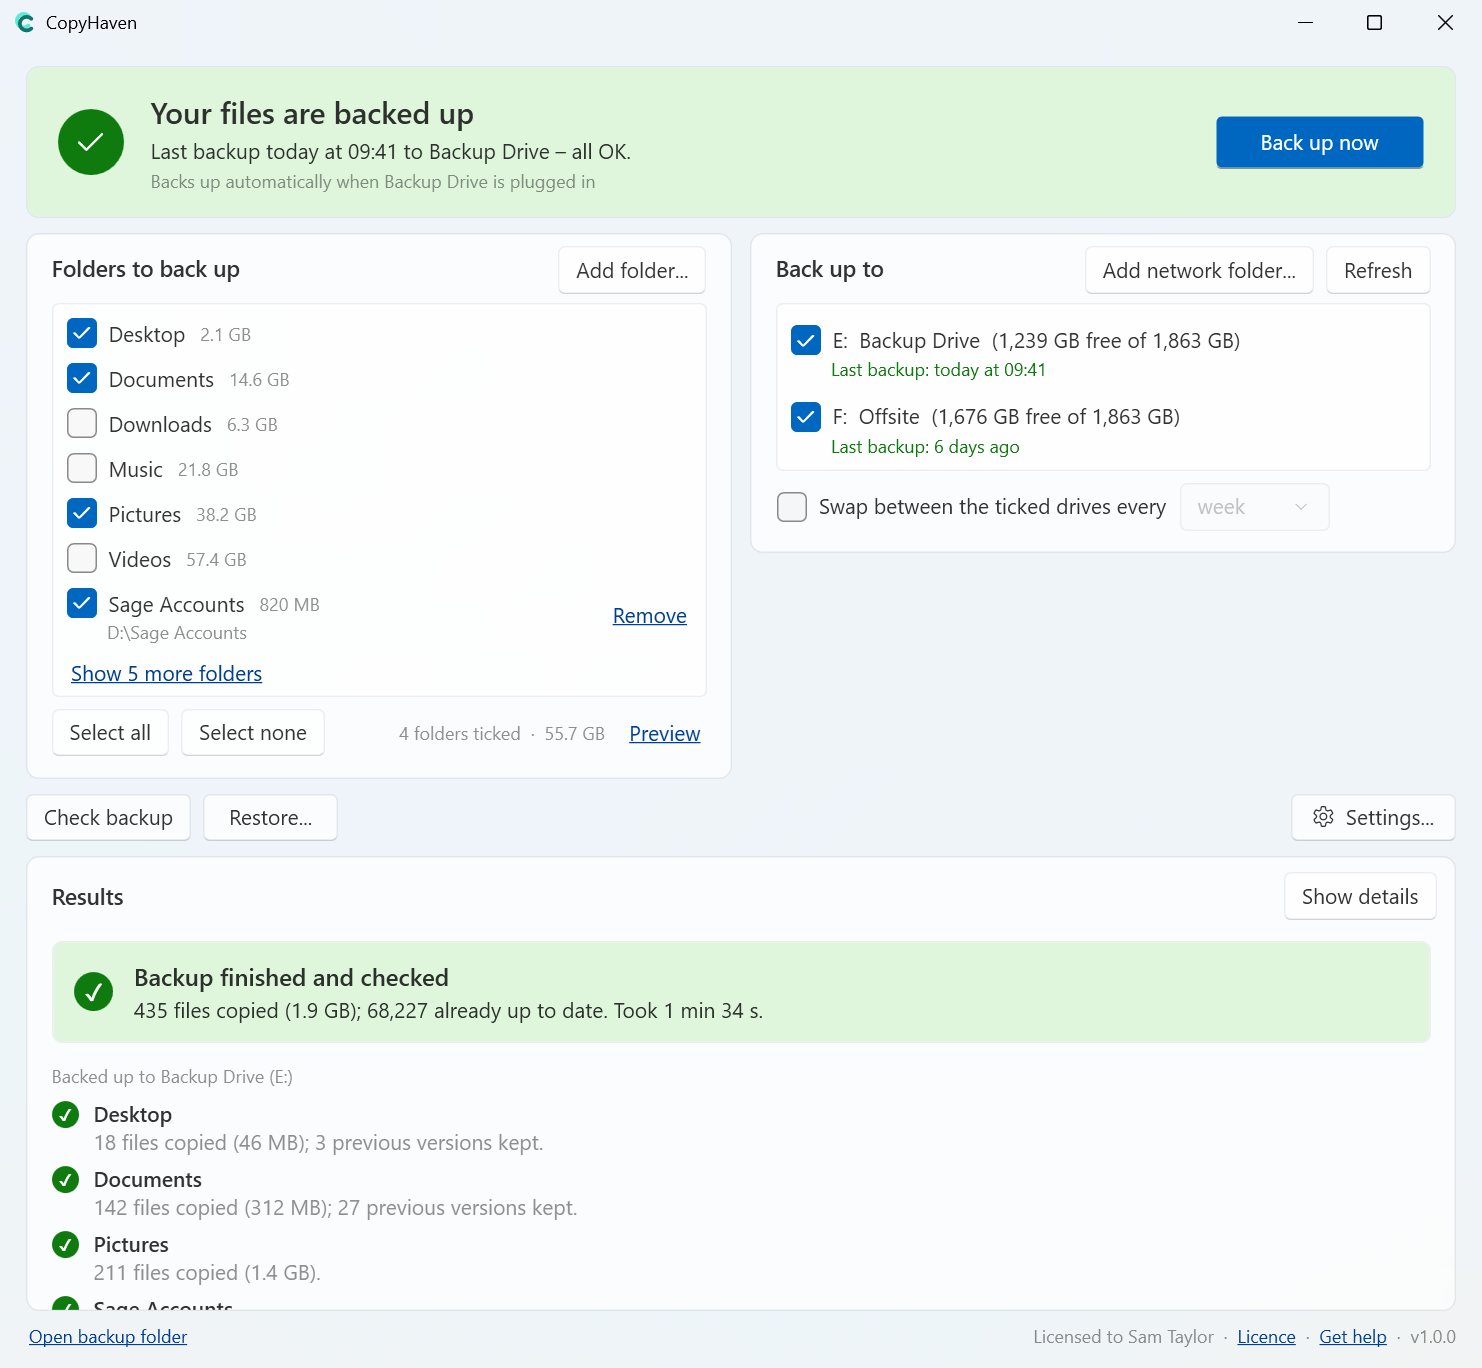Click 'Backed up to Backup Drive (E:)' text
This screenshot has height=1368, width=1482.
(172, 1077)
